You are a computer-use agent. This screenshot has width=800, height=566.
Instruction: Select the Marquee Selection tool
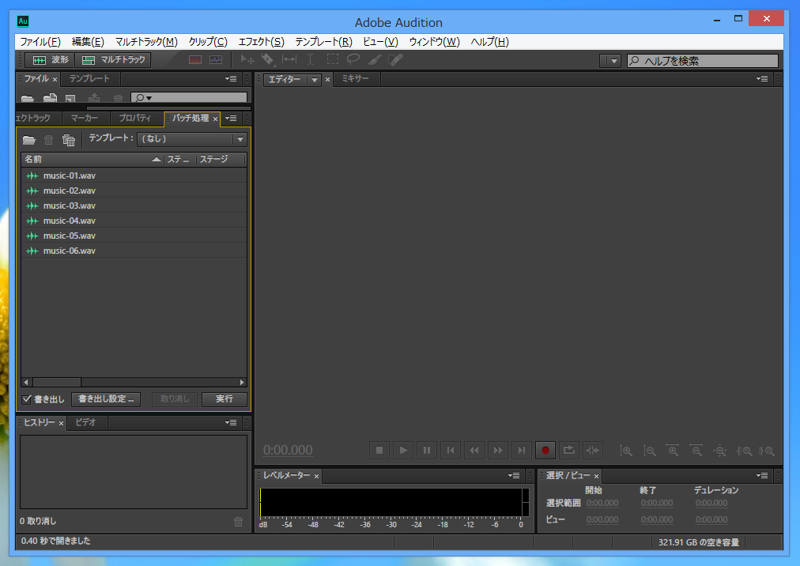click(x=332, y=60)
